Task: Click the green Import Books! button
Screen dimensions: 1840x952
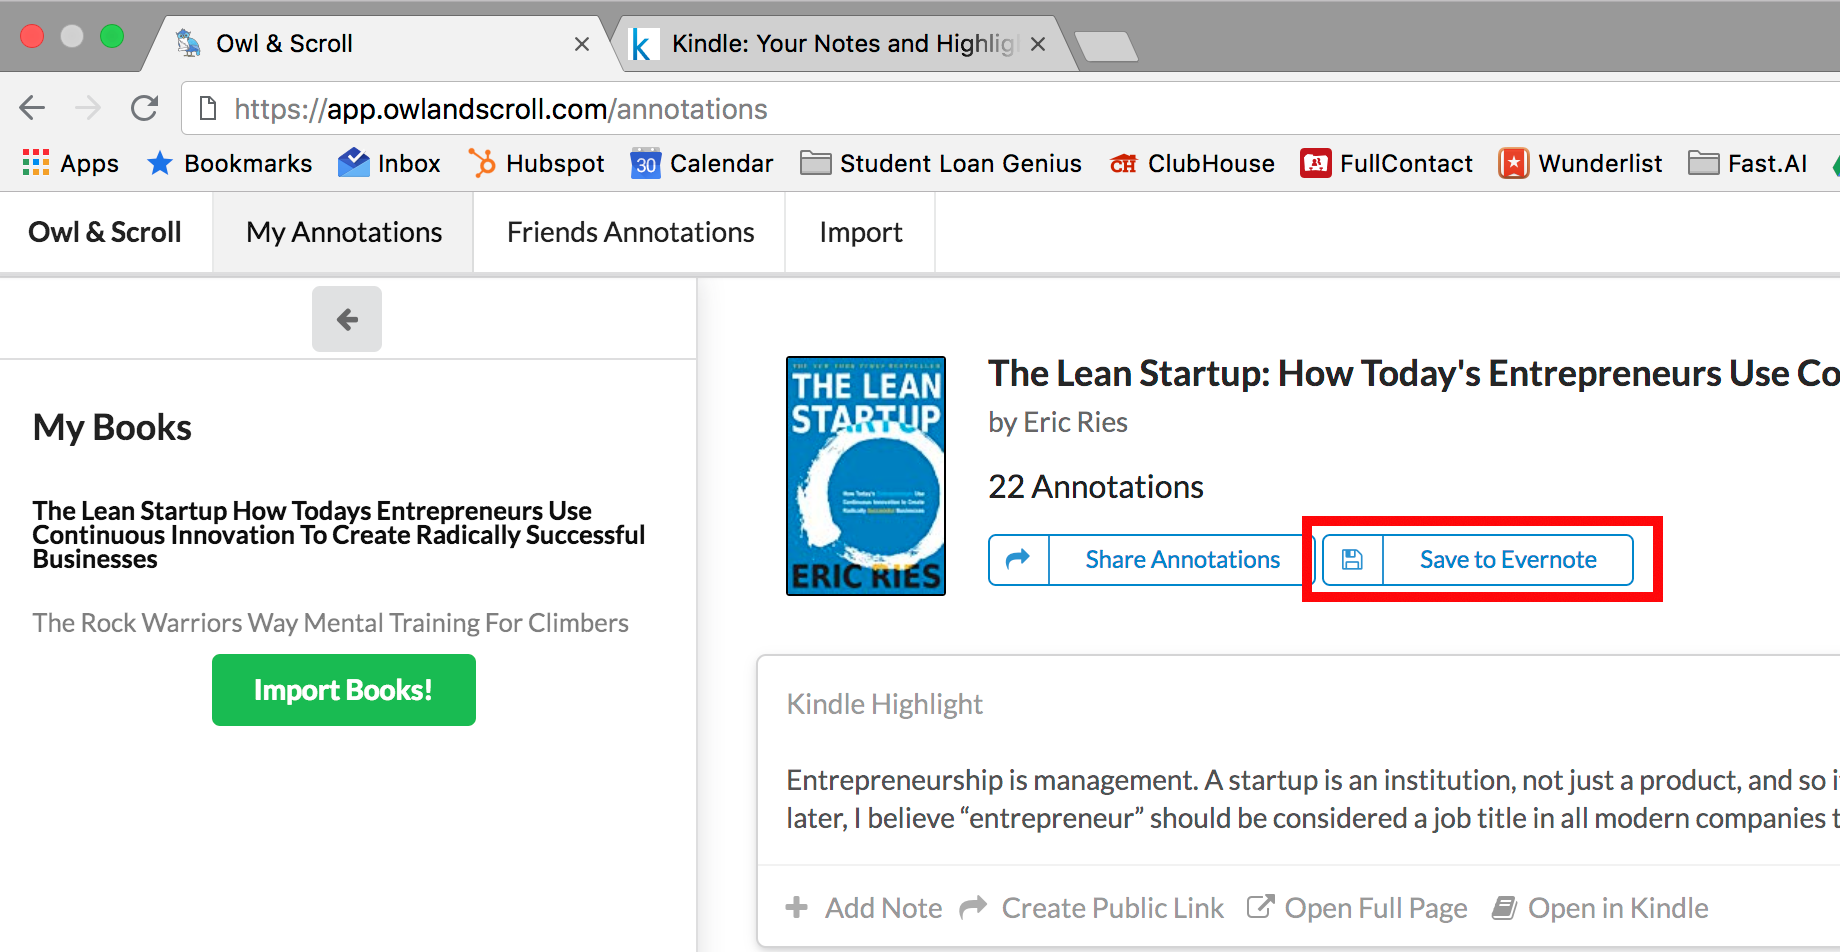Action: click(x=344, y=690)
